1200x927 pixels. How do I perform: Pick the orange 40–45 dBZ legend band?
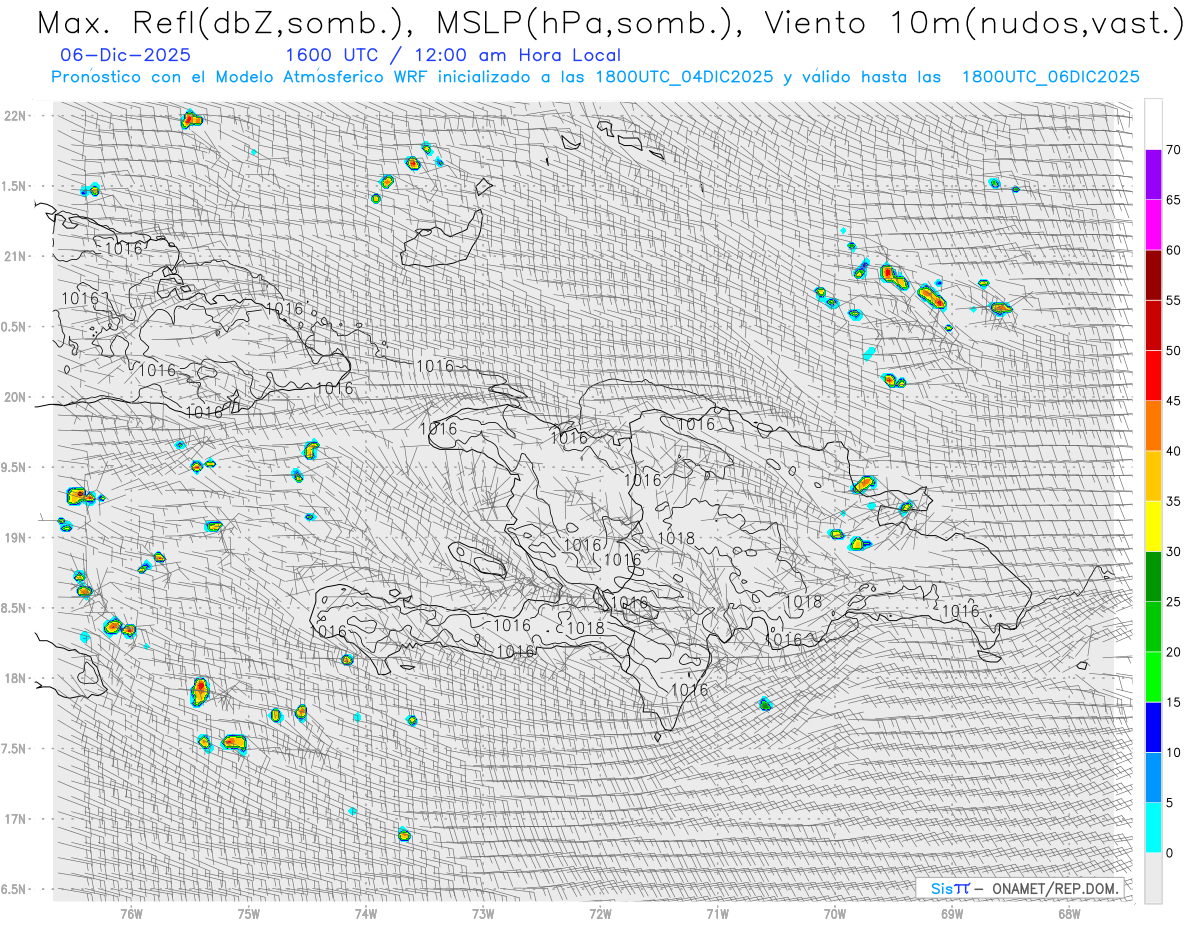click(1153, 426)
